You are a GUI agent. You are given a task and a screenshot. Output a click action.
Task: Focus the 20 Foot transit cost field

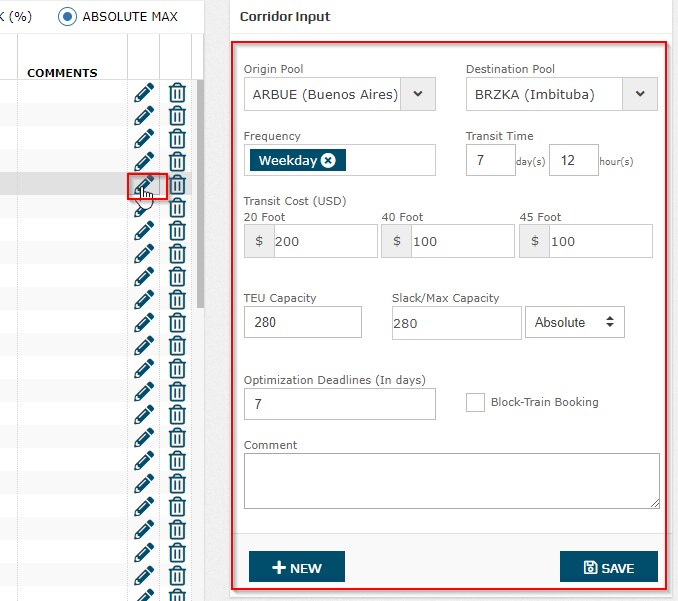[x=324, y=241]
